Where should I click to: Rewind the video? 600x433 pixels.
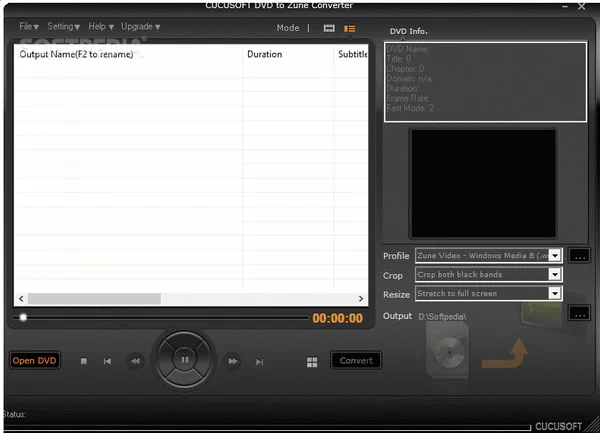[135, 361]
